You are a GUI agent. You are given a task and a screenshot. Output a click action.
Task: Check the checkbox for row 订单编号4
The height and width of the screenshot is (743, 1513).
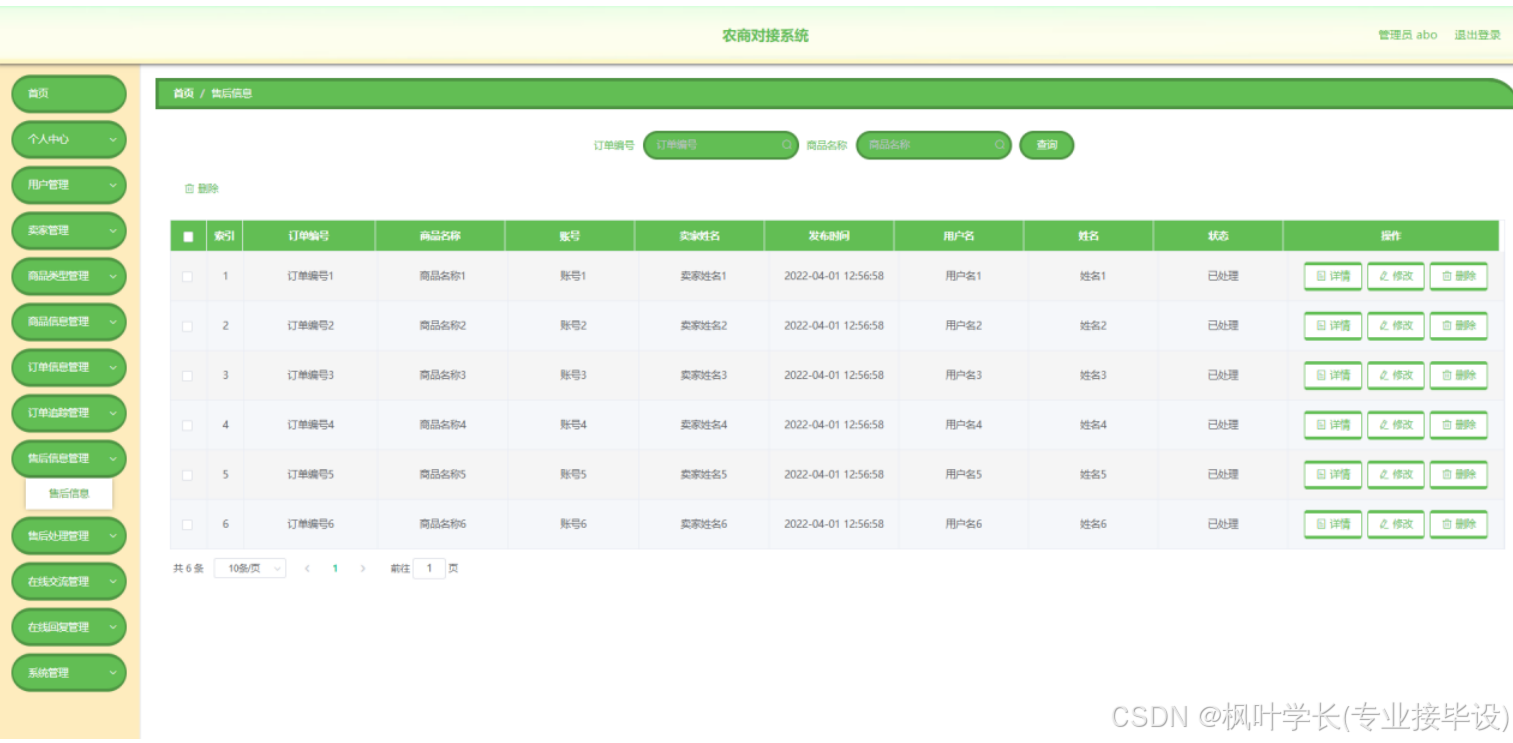click(x=187, y=425)
